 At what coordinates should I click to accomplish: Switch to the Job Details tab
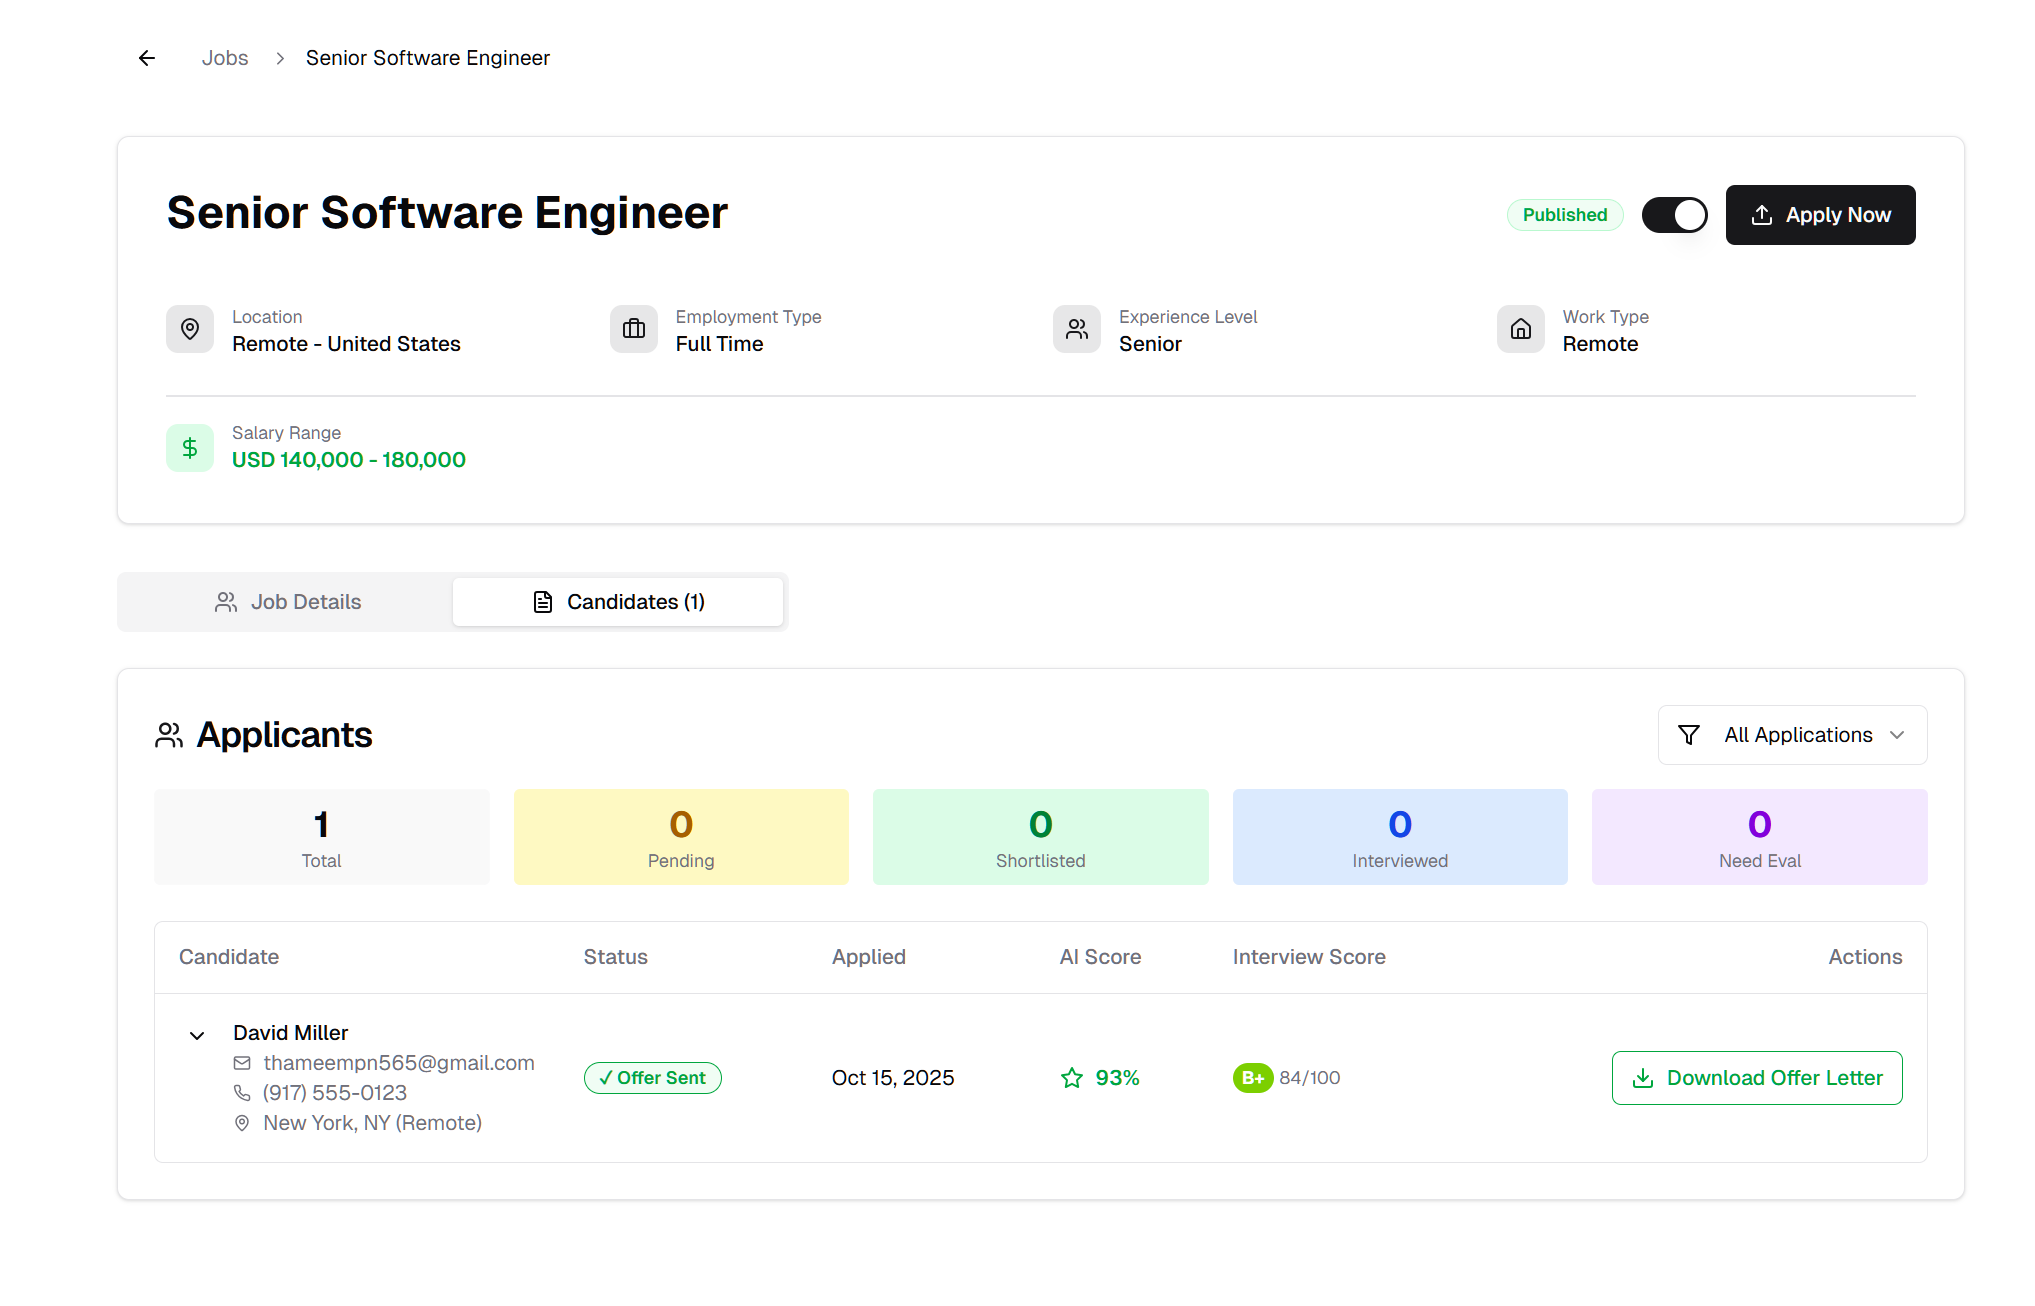(287, 602)
